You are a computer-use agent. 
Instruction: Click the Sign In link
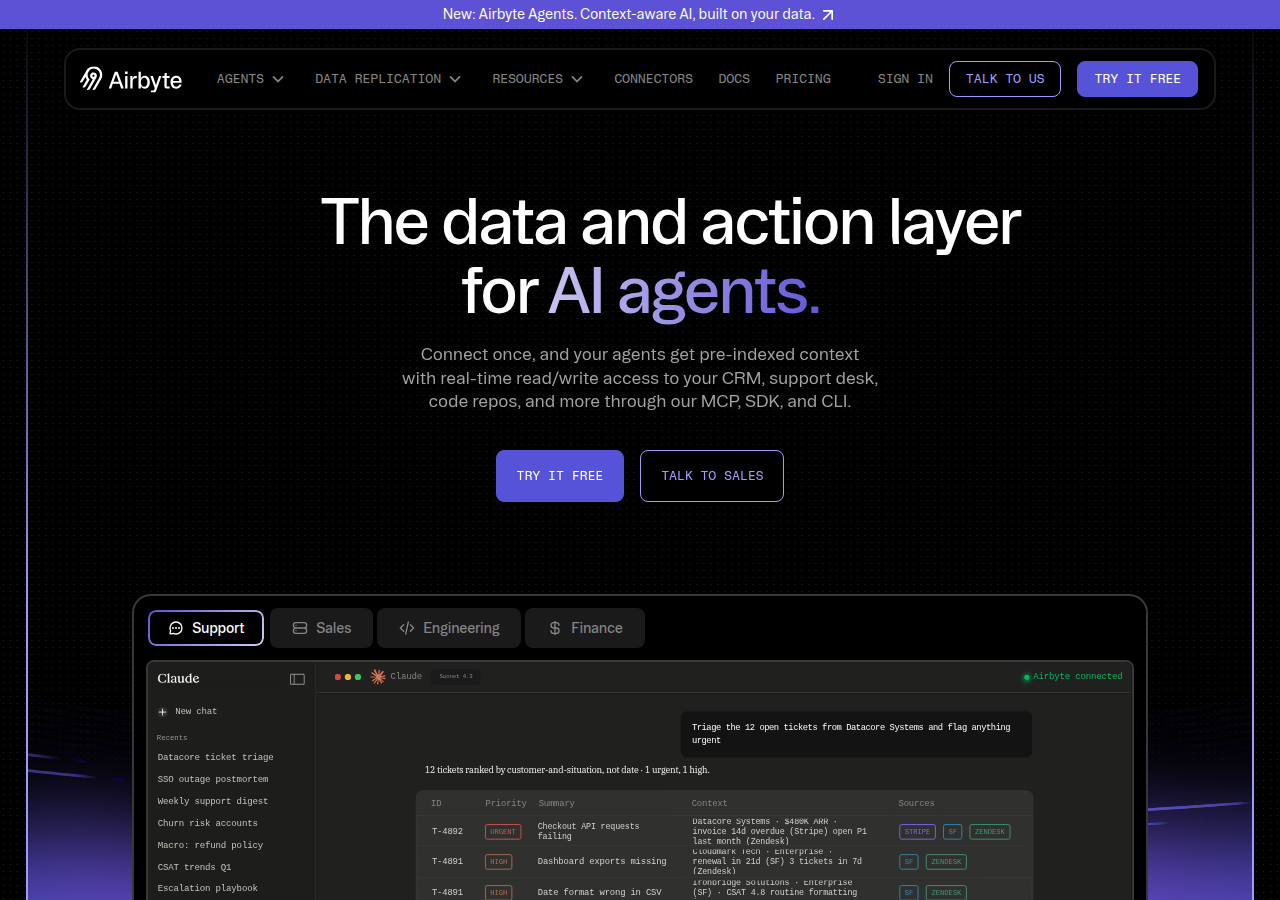905,79
